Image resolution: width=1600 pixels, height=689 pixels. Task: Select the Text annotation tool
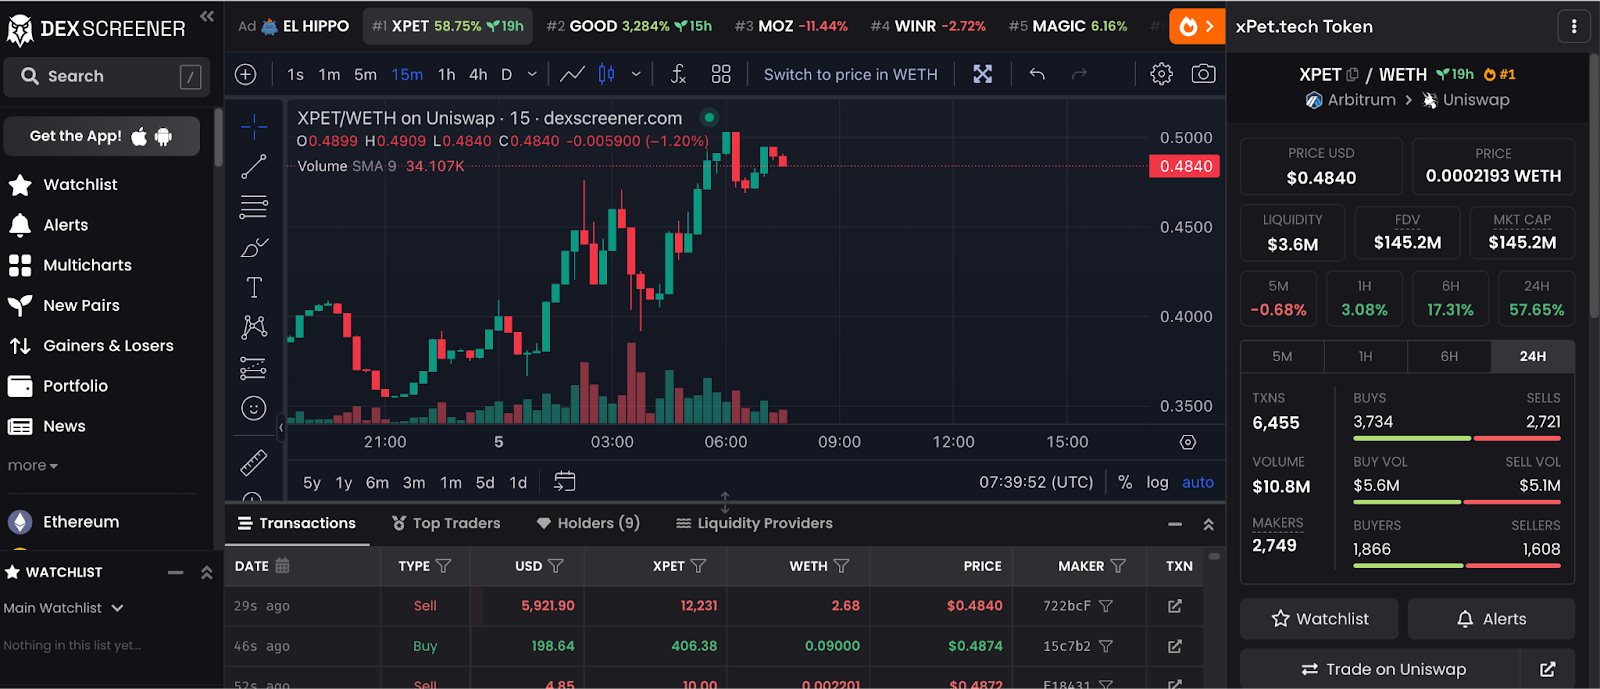[x=254, y=287]
